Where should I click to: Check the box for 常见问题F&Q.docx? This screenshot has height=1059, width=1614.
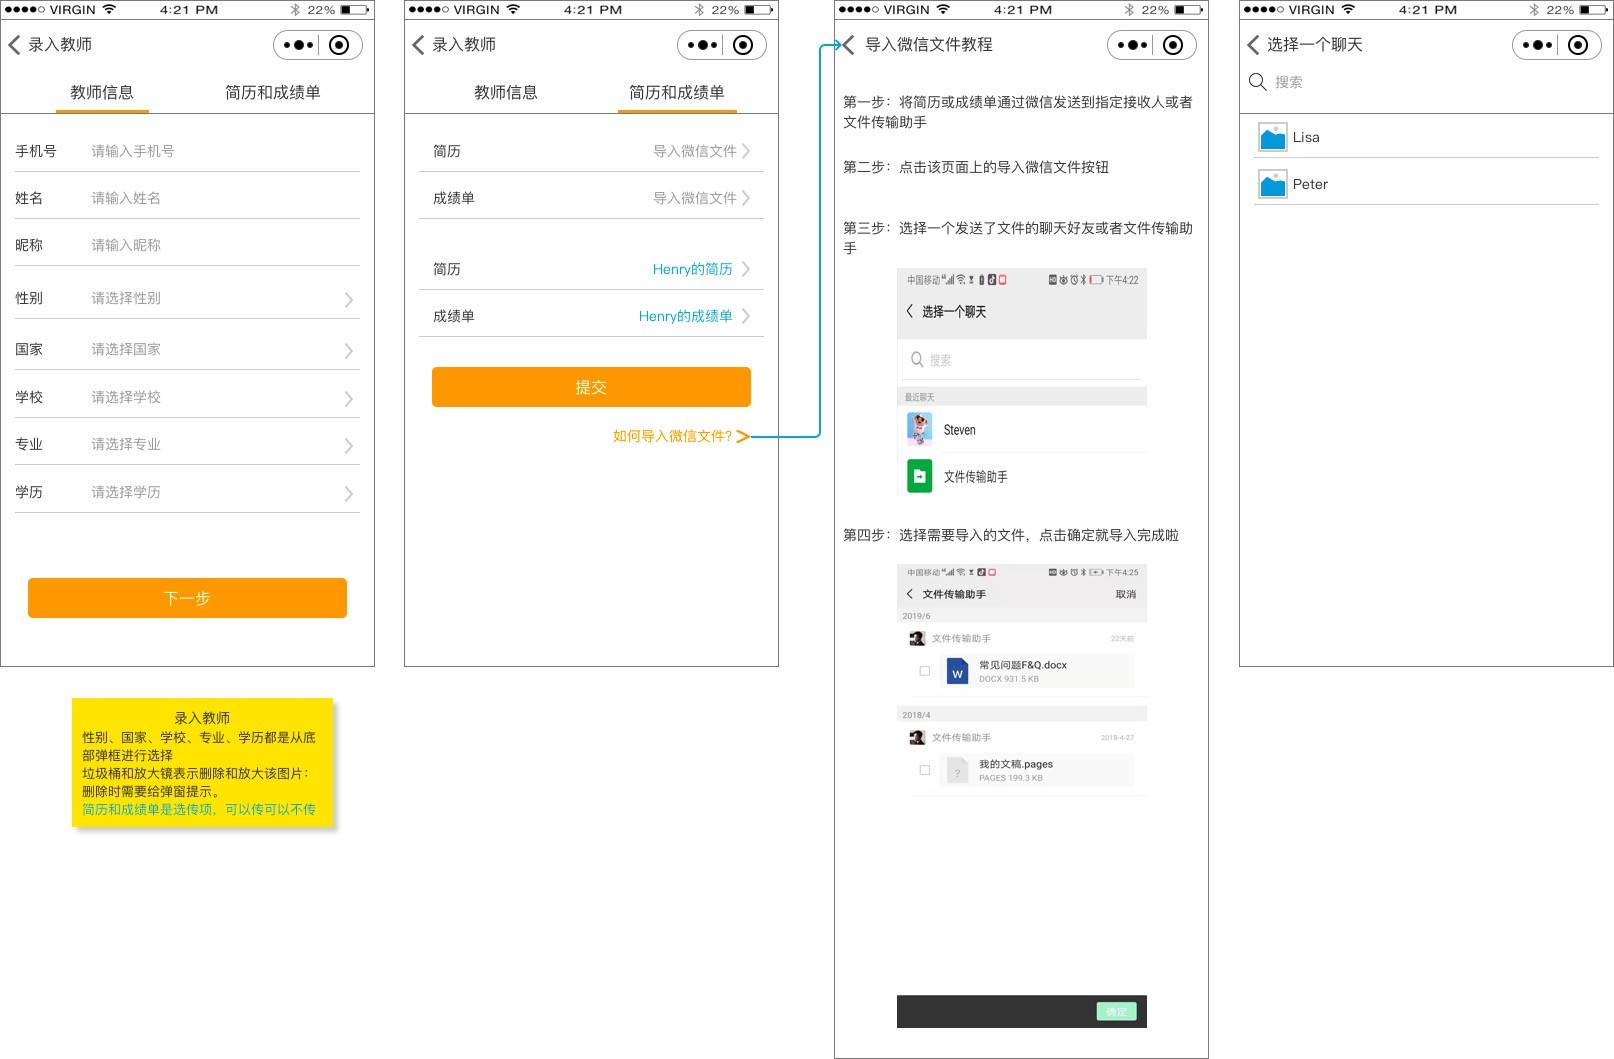point(925,671)
